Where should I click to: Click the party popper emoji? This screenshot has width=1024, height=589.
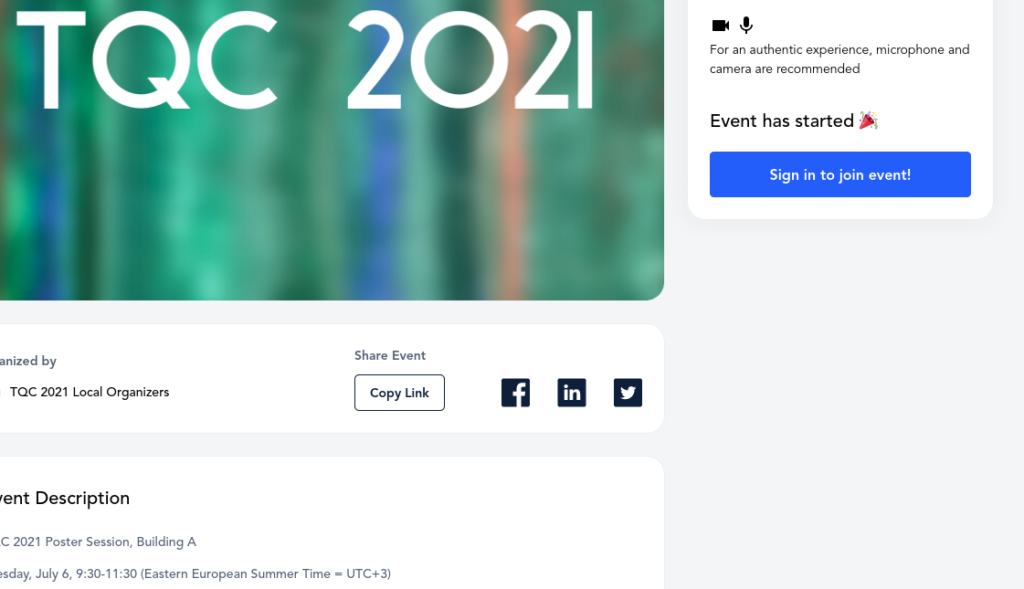(x=868, y=121)
